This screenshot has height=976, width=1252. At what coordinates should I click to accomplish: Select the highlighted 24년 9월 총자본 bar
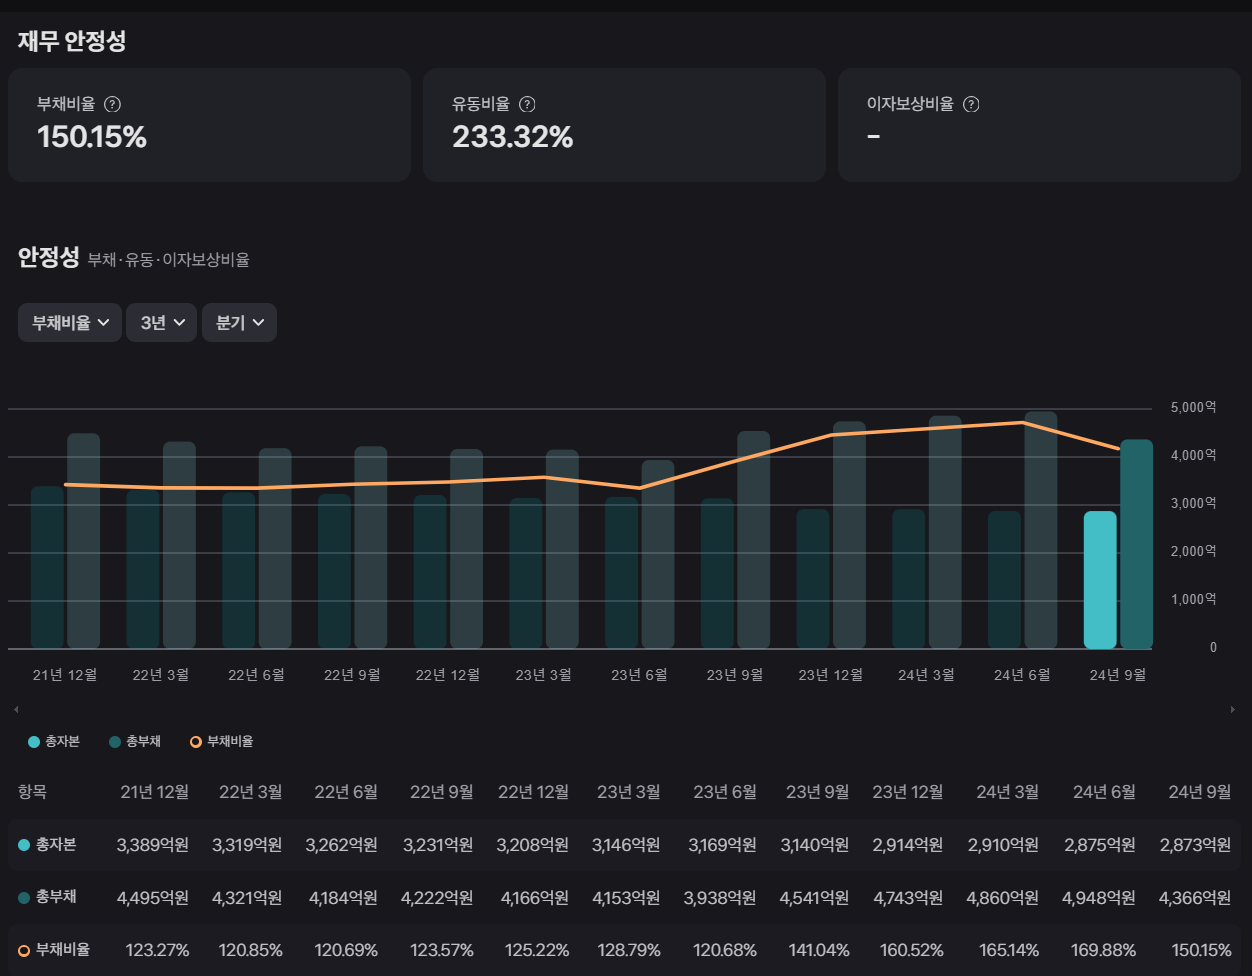1100,580
